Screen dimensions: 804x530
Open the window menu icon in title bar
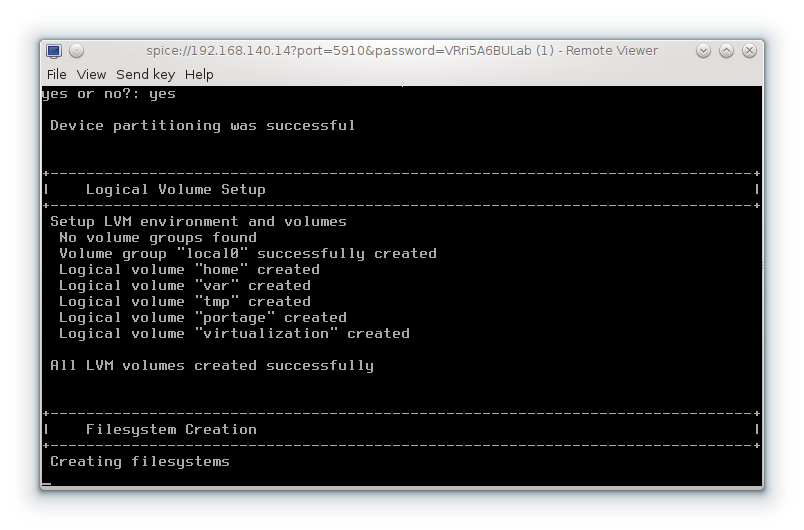[x=54, y=51]
